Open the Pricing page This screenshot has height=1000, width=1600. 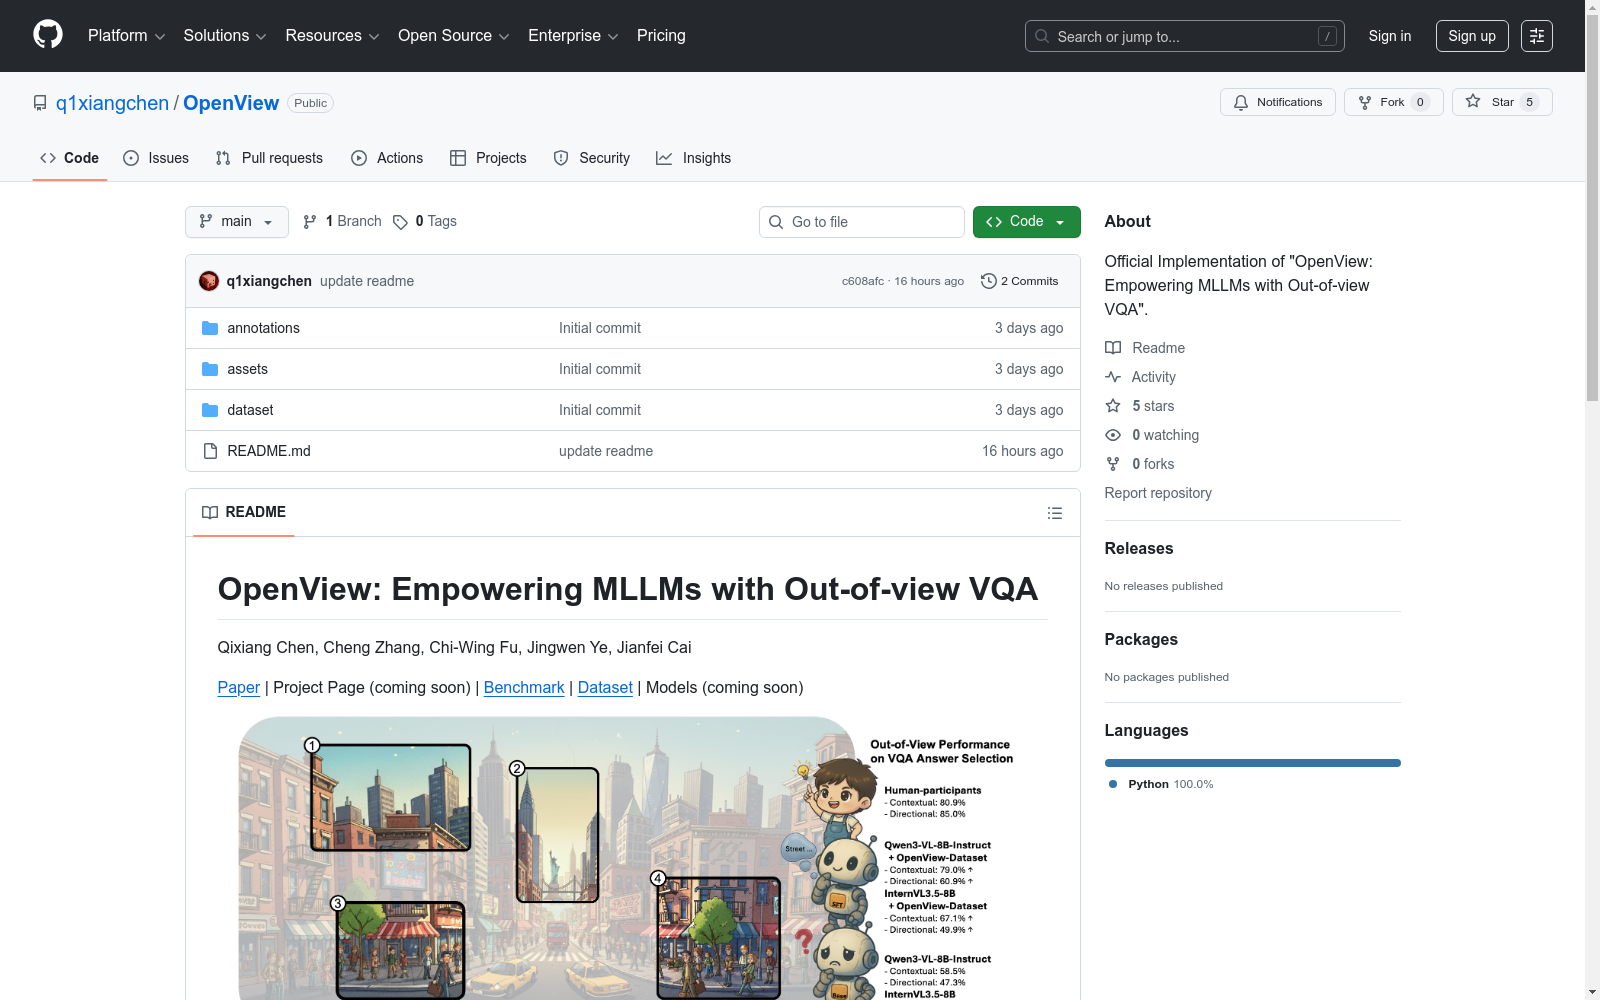661,35
